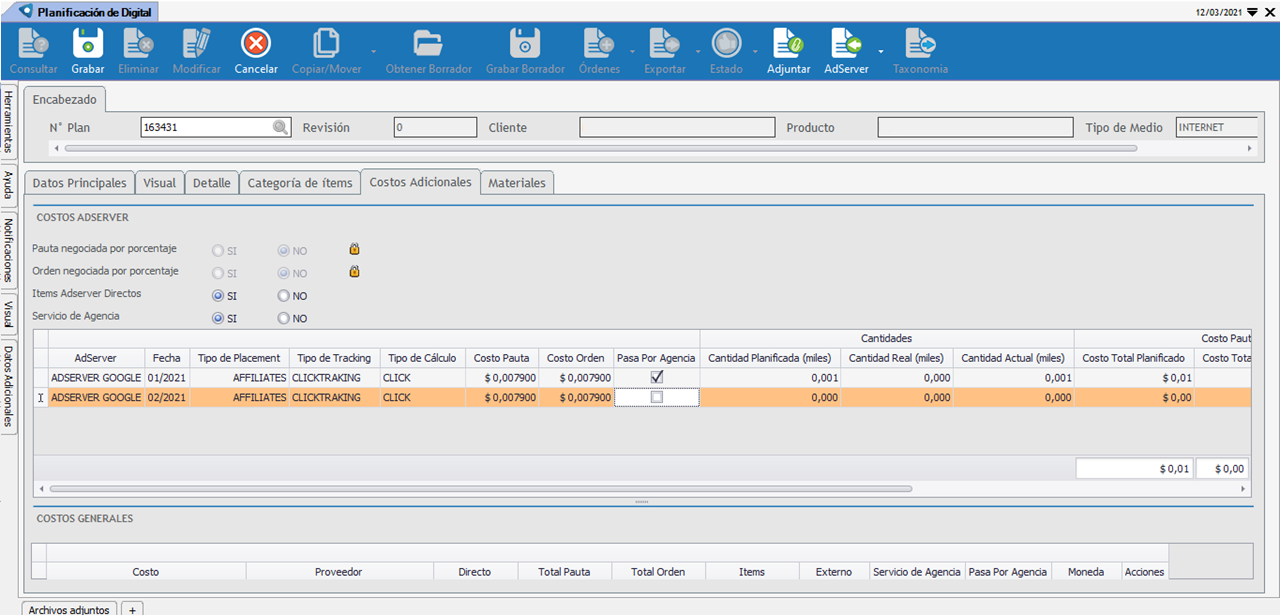1280x615 pixels.
Task: Click the lock icon beside Orden negociada
Action: pyautogui.click(x=354, y=272)
